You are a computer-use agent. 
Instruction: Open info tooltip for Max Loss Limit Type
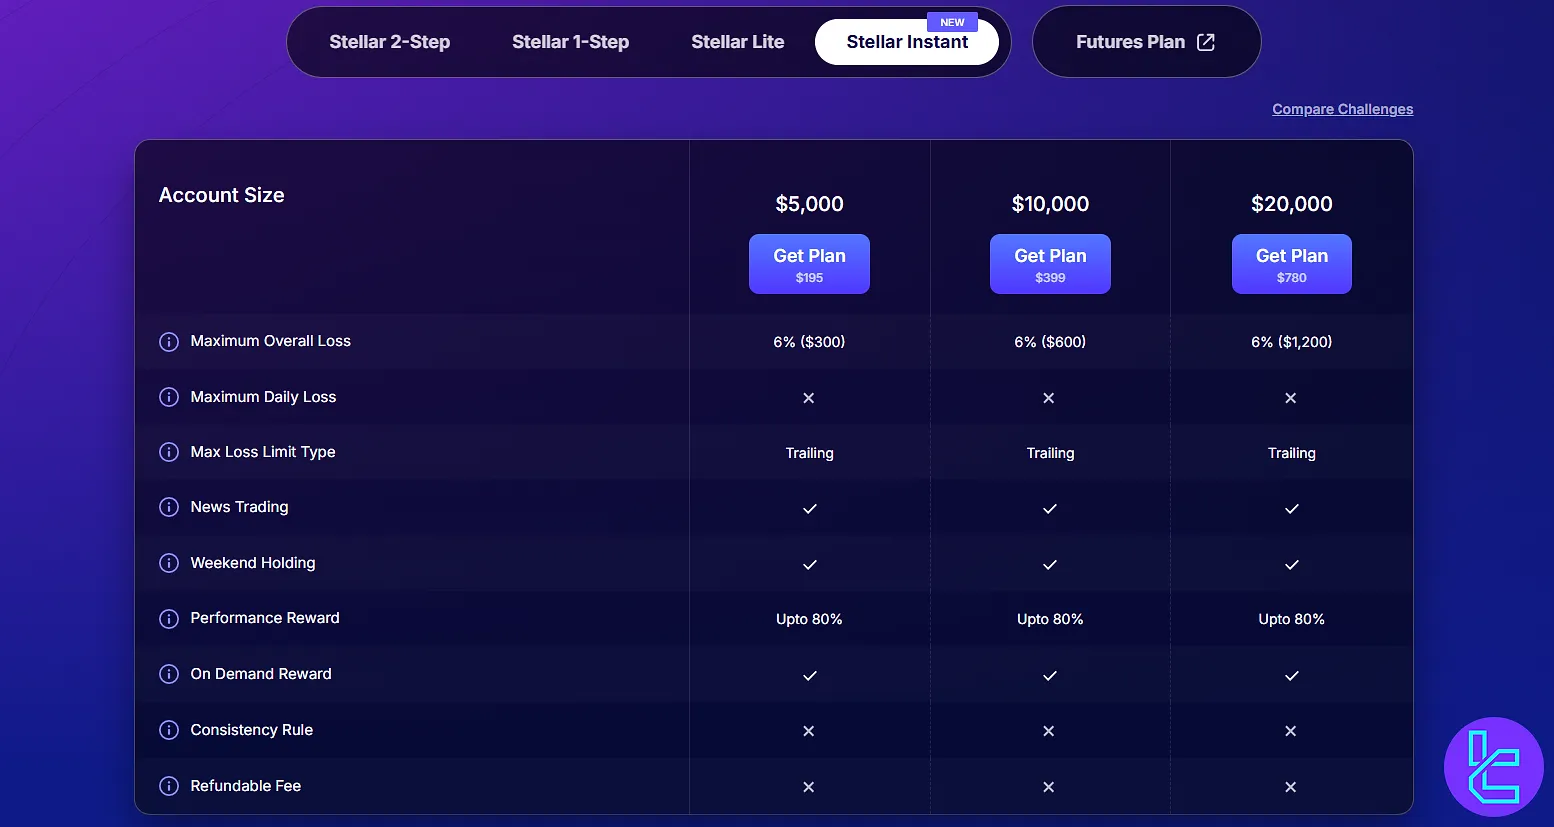(x=169, y=452)
